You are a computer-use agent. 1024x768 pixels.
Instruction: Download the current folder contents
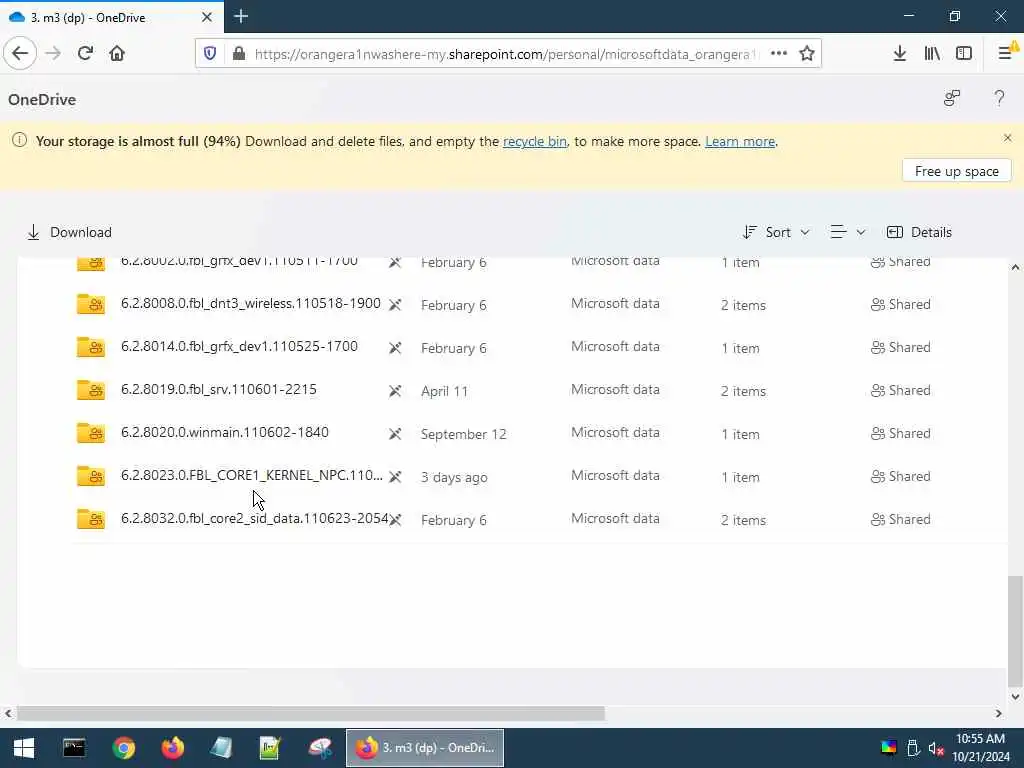[69, 232]
